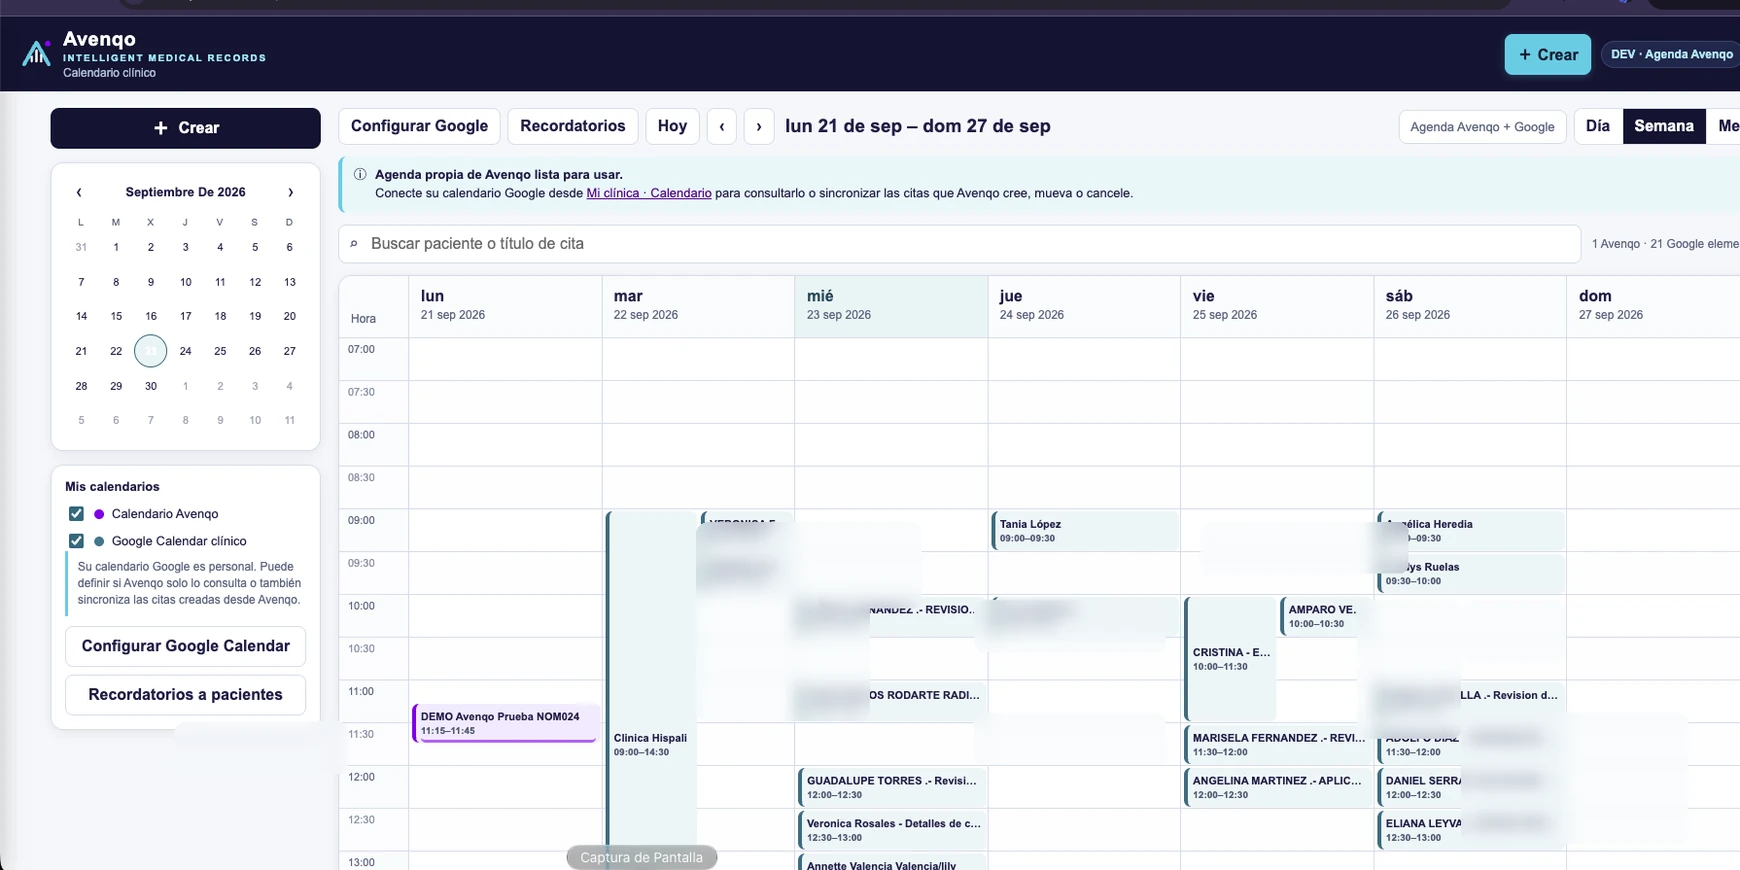Open Configurar Google in the toolbar
Viewport: 1740px width, 870px height.
click(419, 126)
